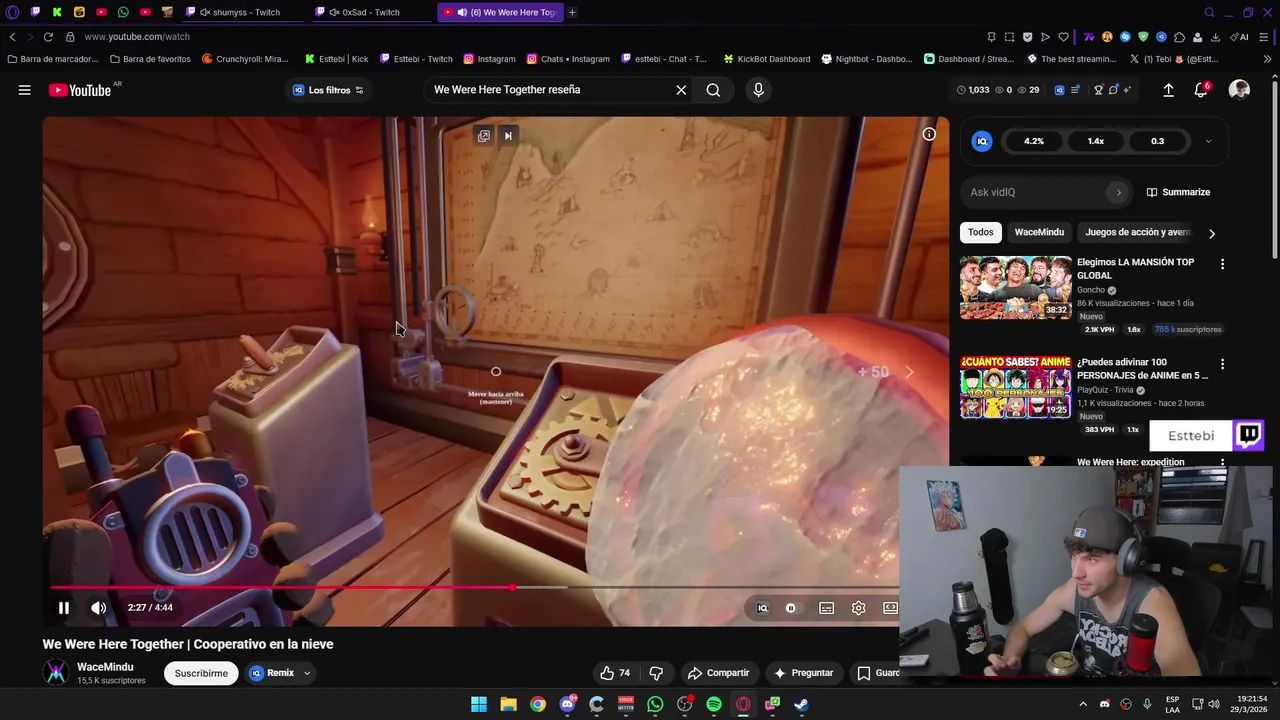This screenshot has height=720, width=1280.
Task: Run search with the magnifier button
Action: tap(713, 90)
